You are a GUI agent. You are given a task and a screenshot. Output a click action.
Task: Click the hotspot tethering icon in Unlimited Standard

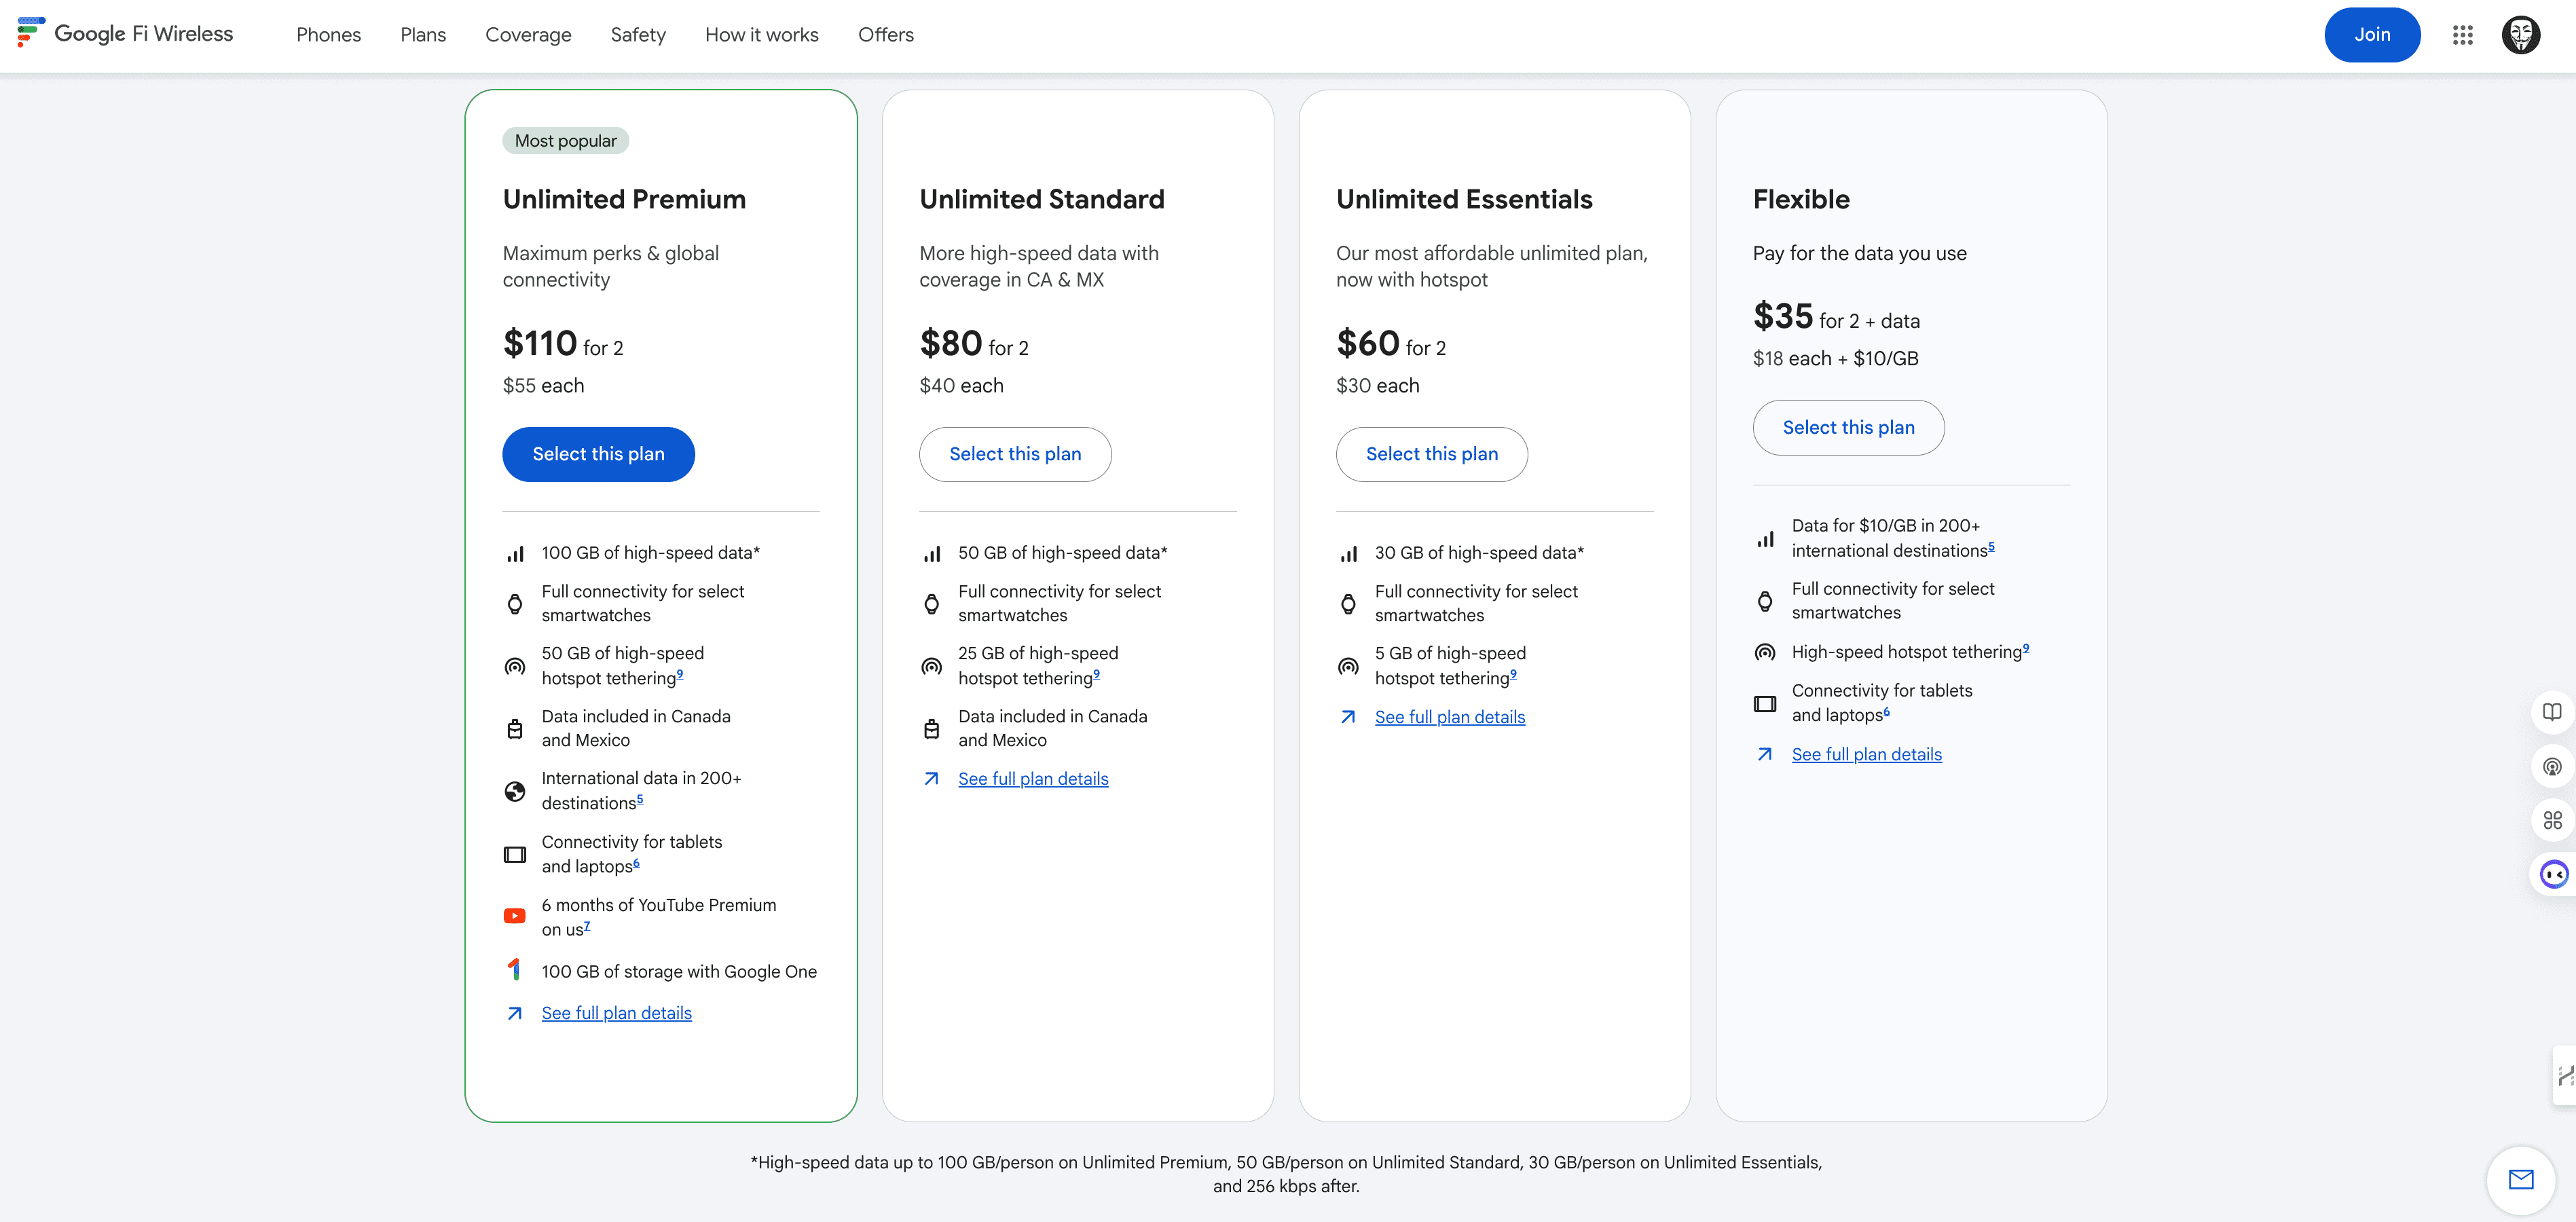931,665
